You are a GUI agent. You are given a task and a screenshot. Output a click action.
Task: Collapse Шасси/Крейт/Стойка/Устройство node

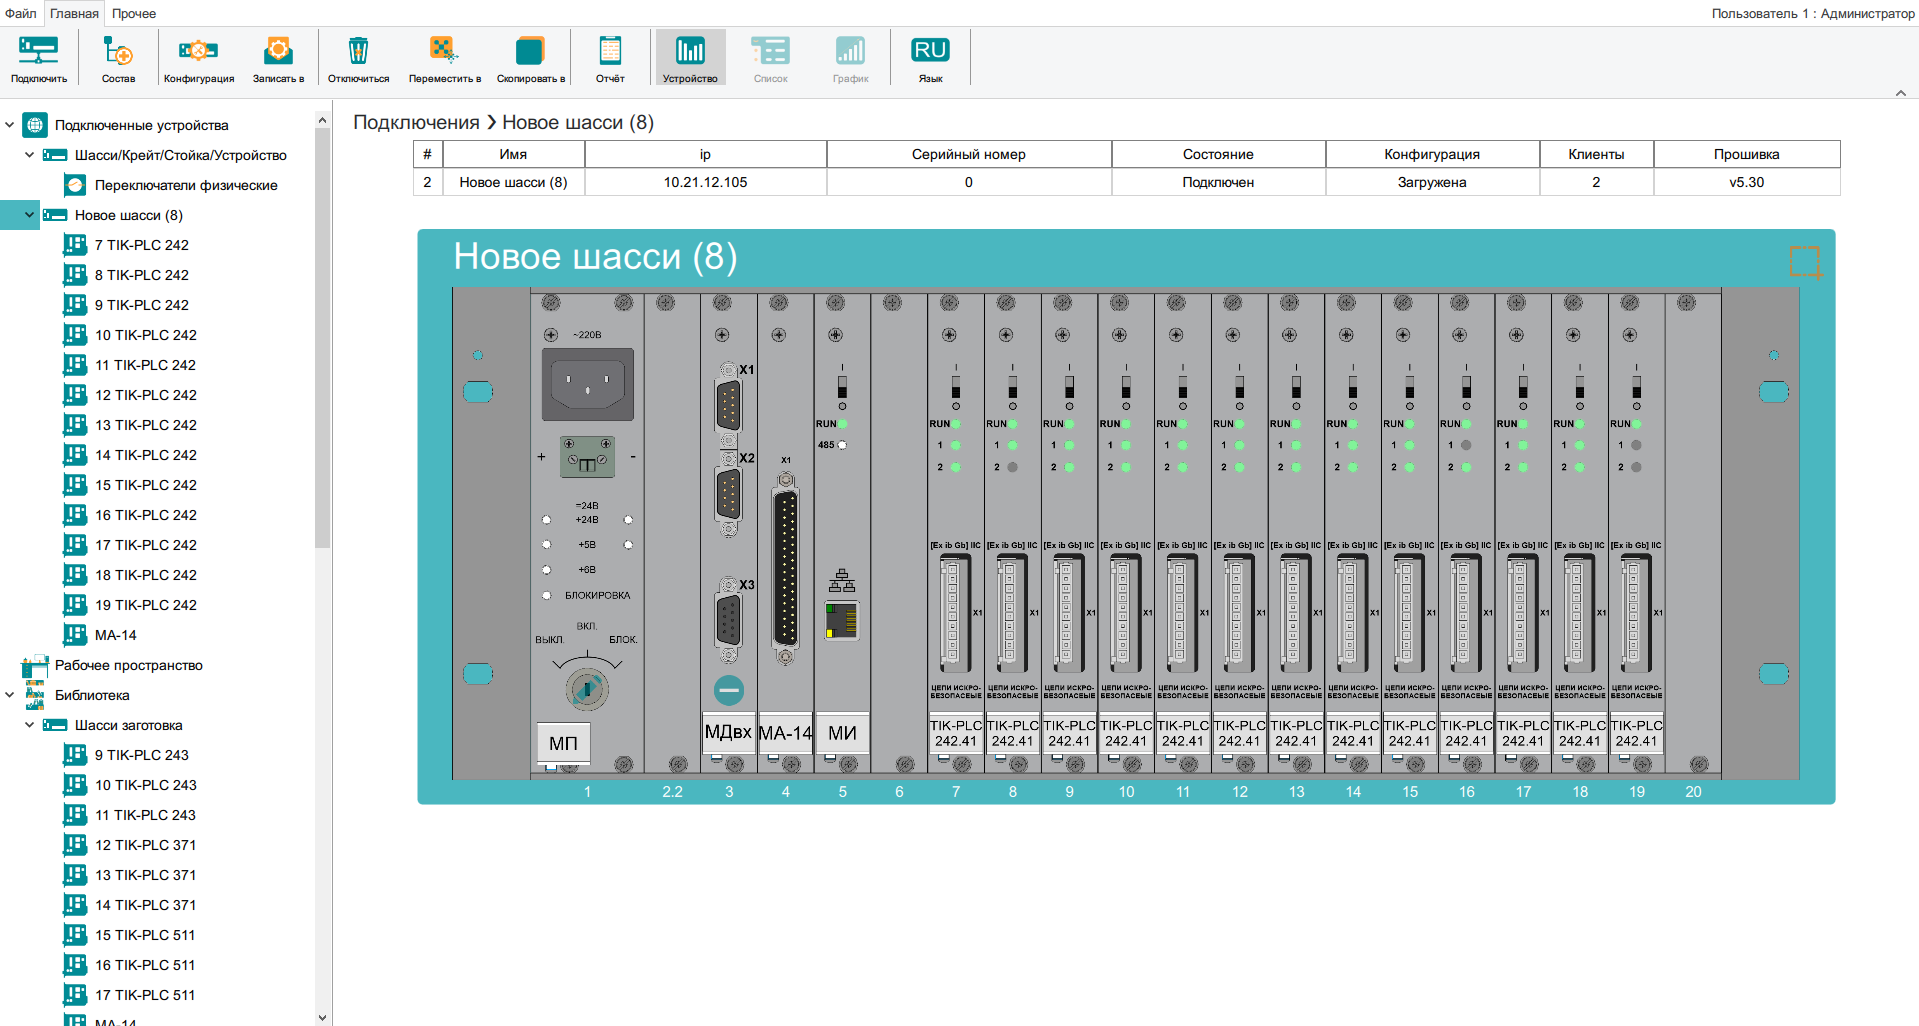click(x=30, y=155)
